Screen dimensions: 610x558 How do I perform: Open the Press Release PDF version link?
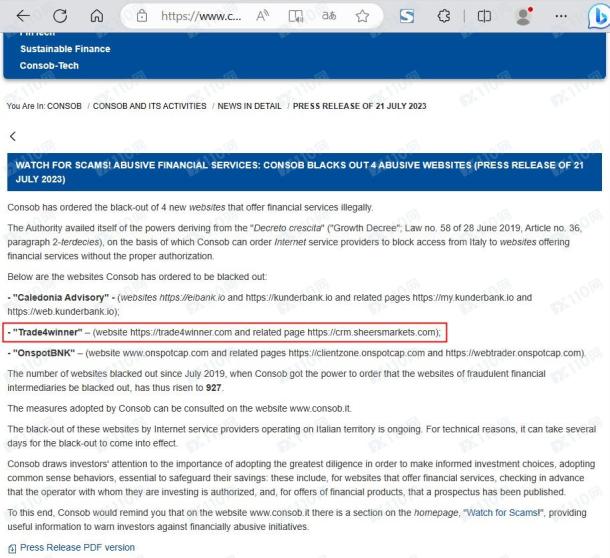point(77,547)
